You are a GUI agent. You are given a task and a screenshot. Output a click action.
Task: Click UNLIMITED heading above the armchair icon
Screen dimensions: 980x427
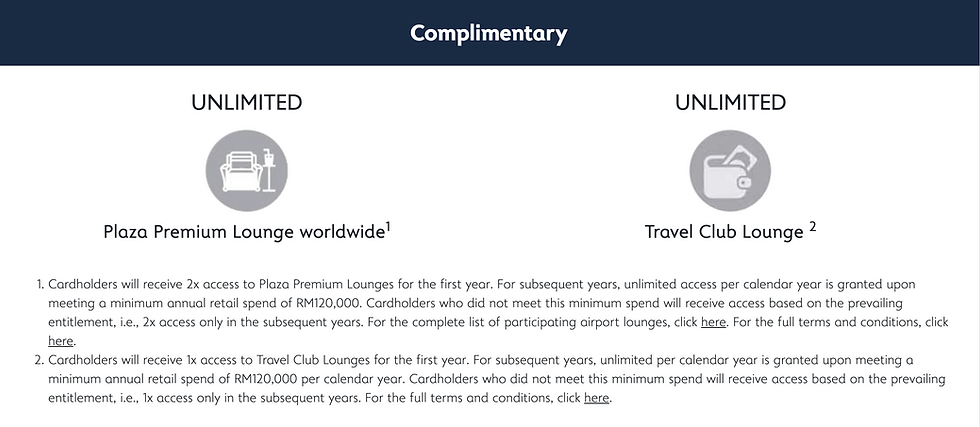[x=246, y=102]
